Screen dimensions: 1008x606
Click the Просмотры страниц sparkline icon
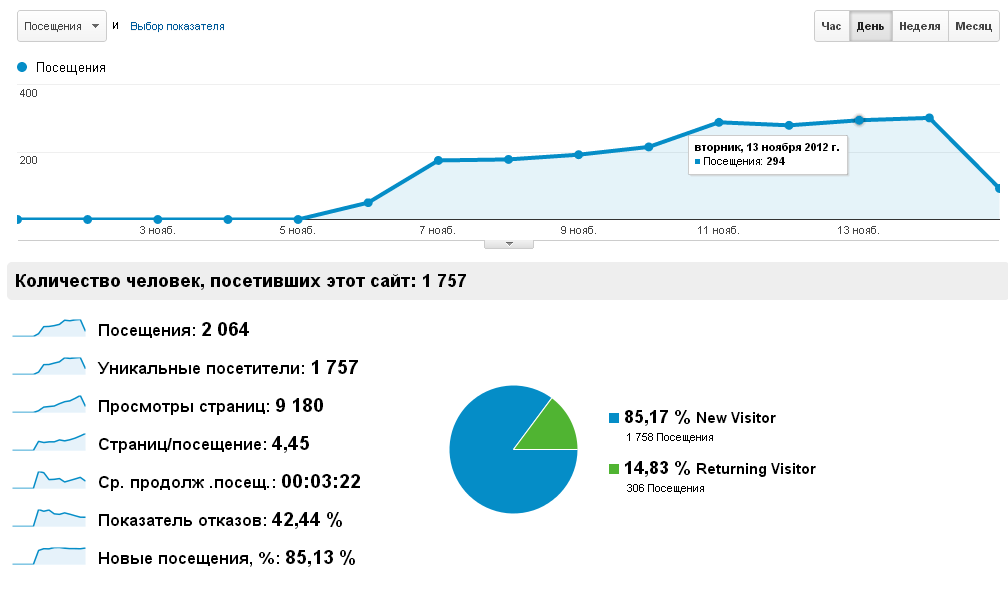pos(49,405)
